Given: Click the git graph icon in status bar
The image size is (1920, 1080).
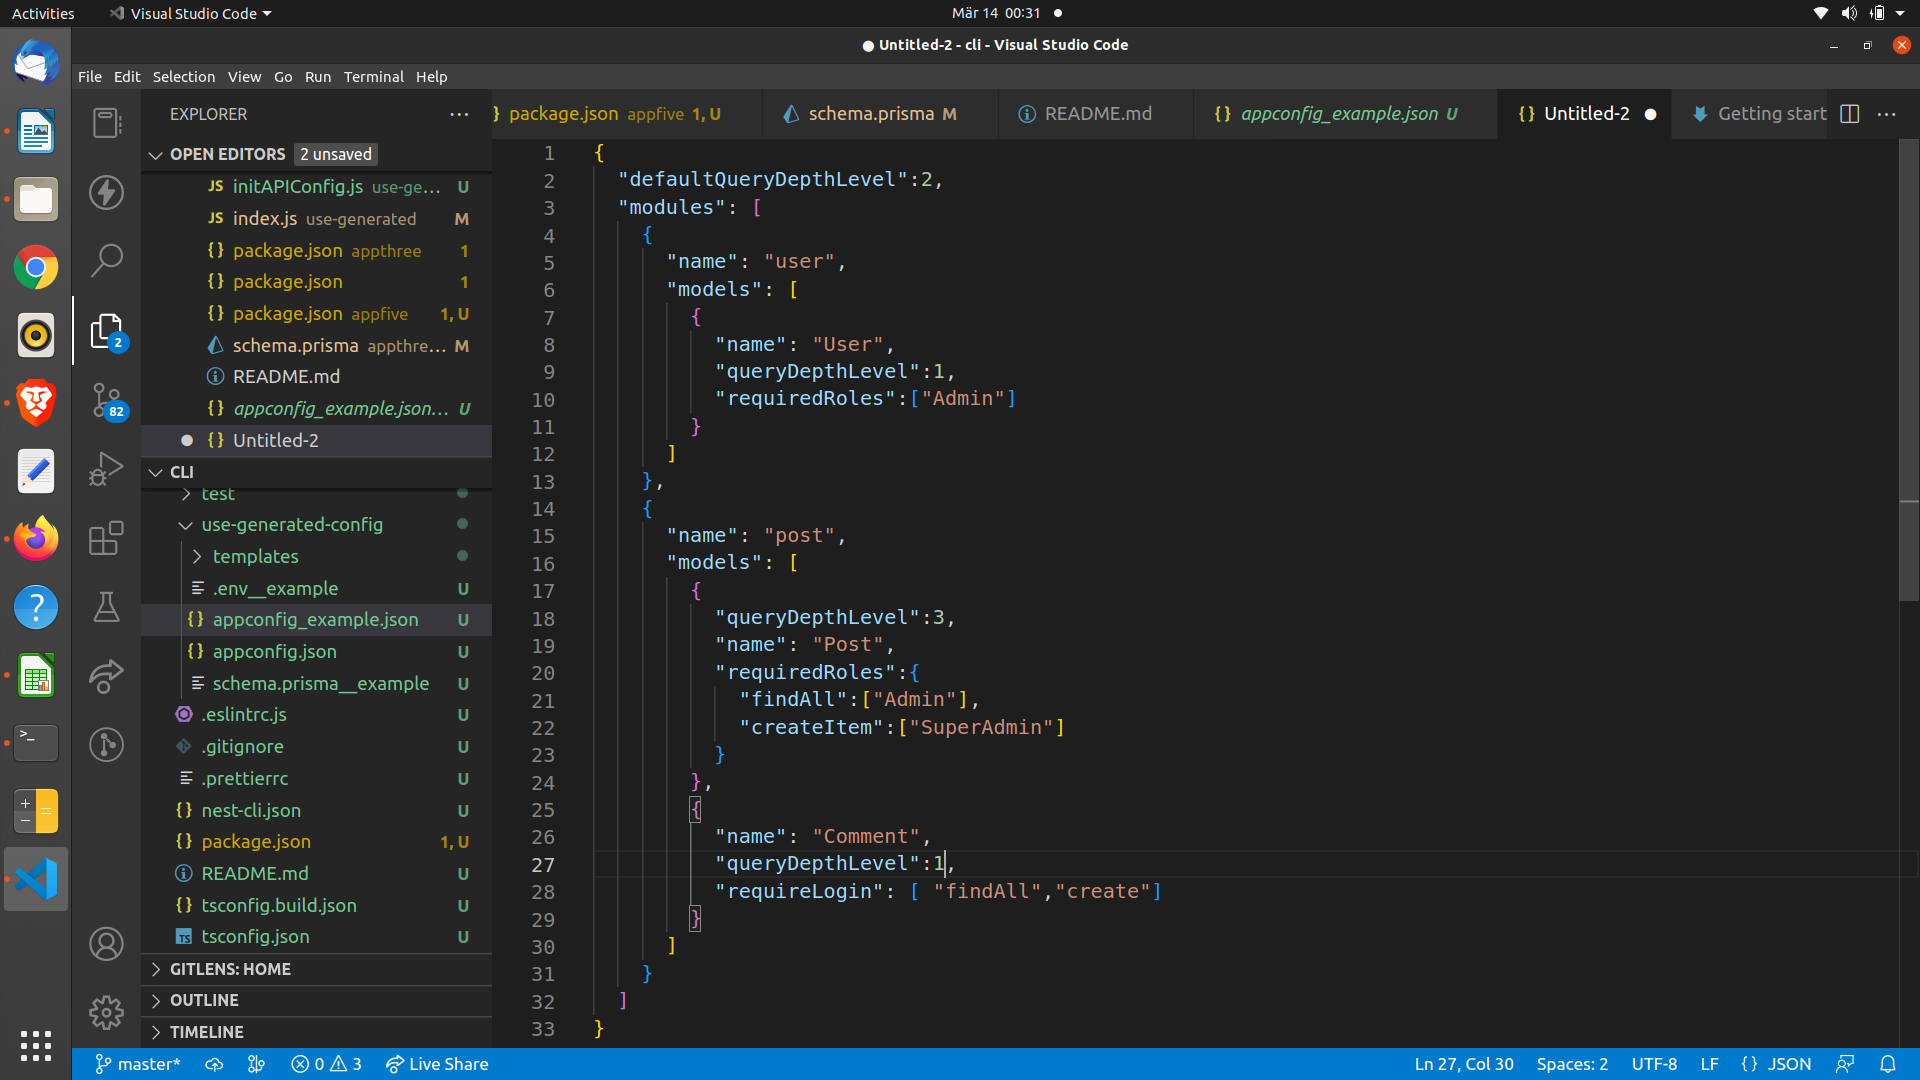Looking at the screenshot, I should (x=256, y=1064).
